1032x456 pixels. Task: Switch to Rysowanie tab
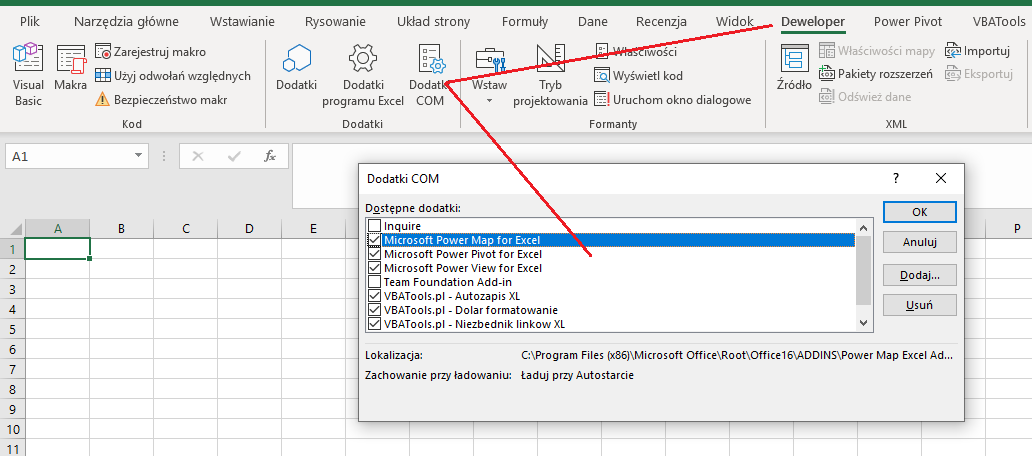point(335,22)
